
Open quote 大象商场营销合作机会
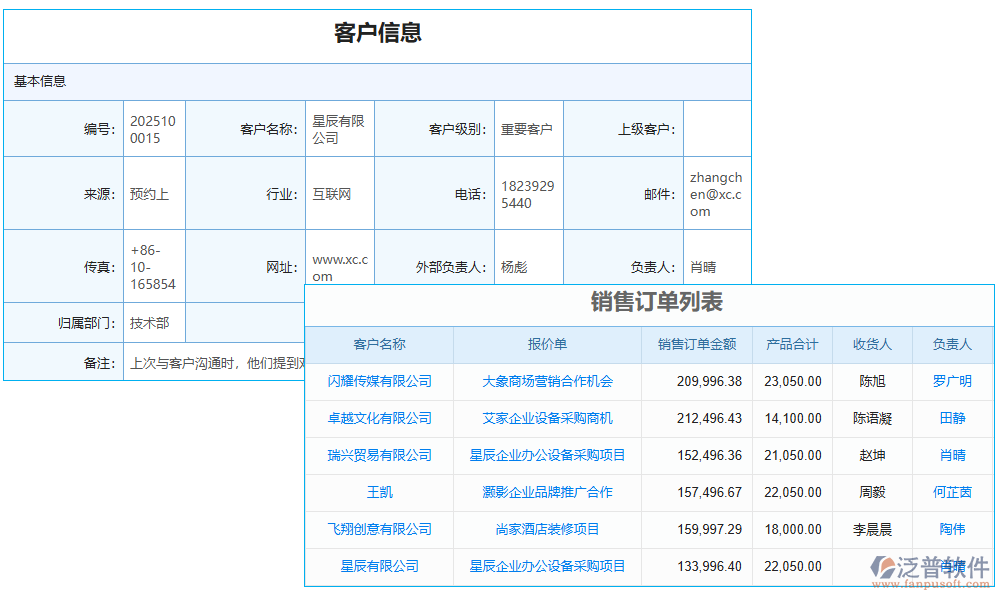(x=547, y=381)
